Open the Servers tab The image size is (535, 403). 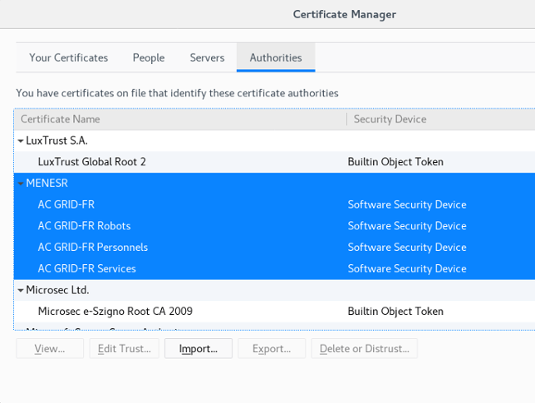click(x=207, y=58)
